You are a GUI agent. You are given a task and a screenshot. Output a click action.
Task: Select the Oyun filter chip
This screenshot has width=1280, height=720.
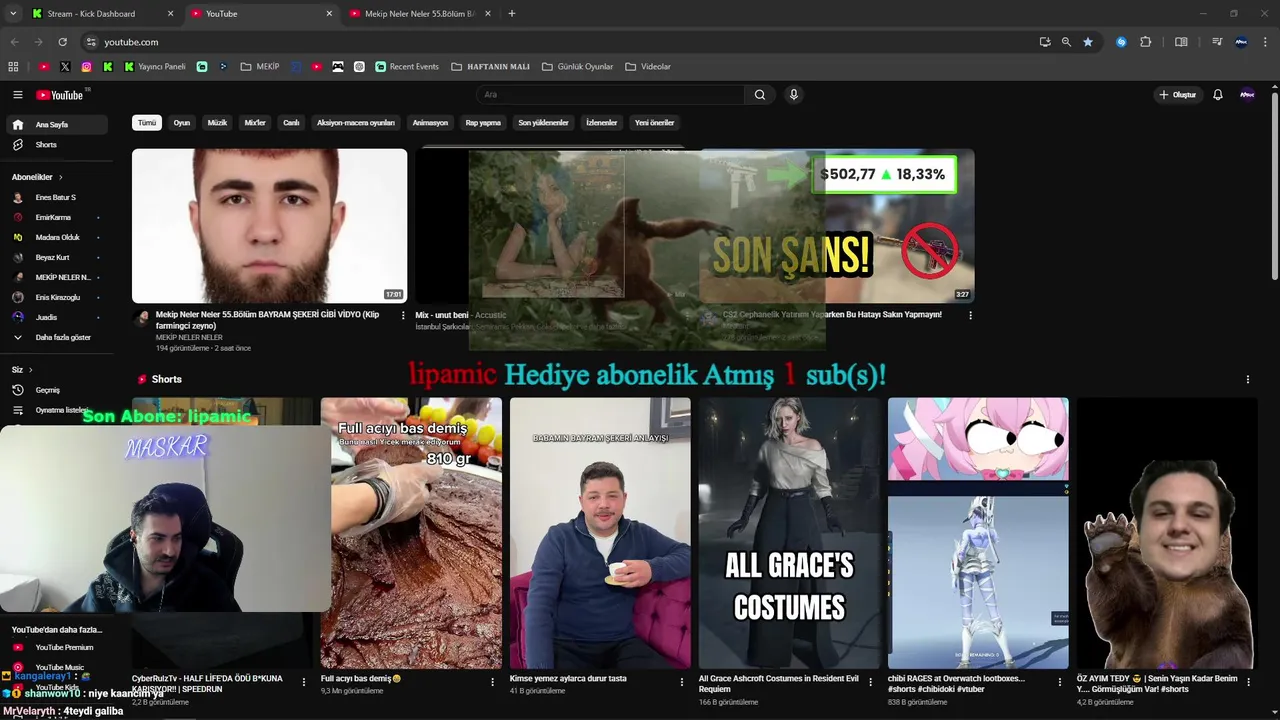(x=182, y=123)
